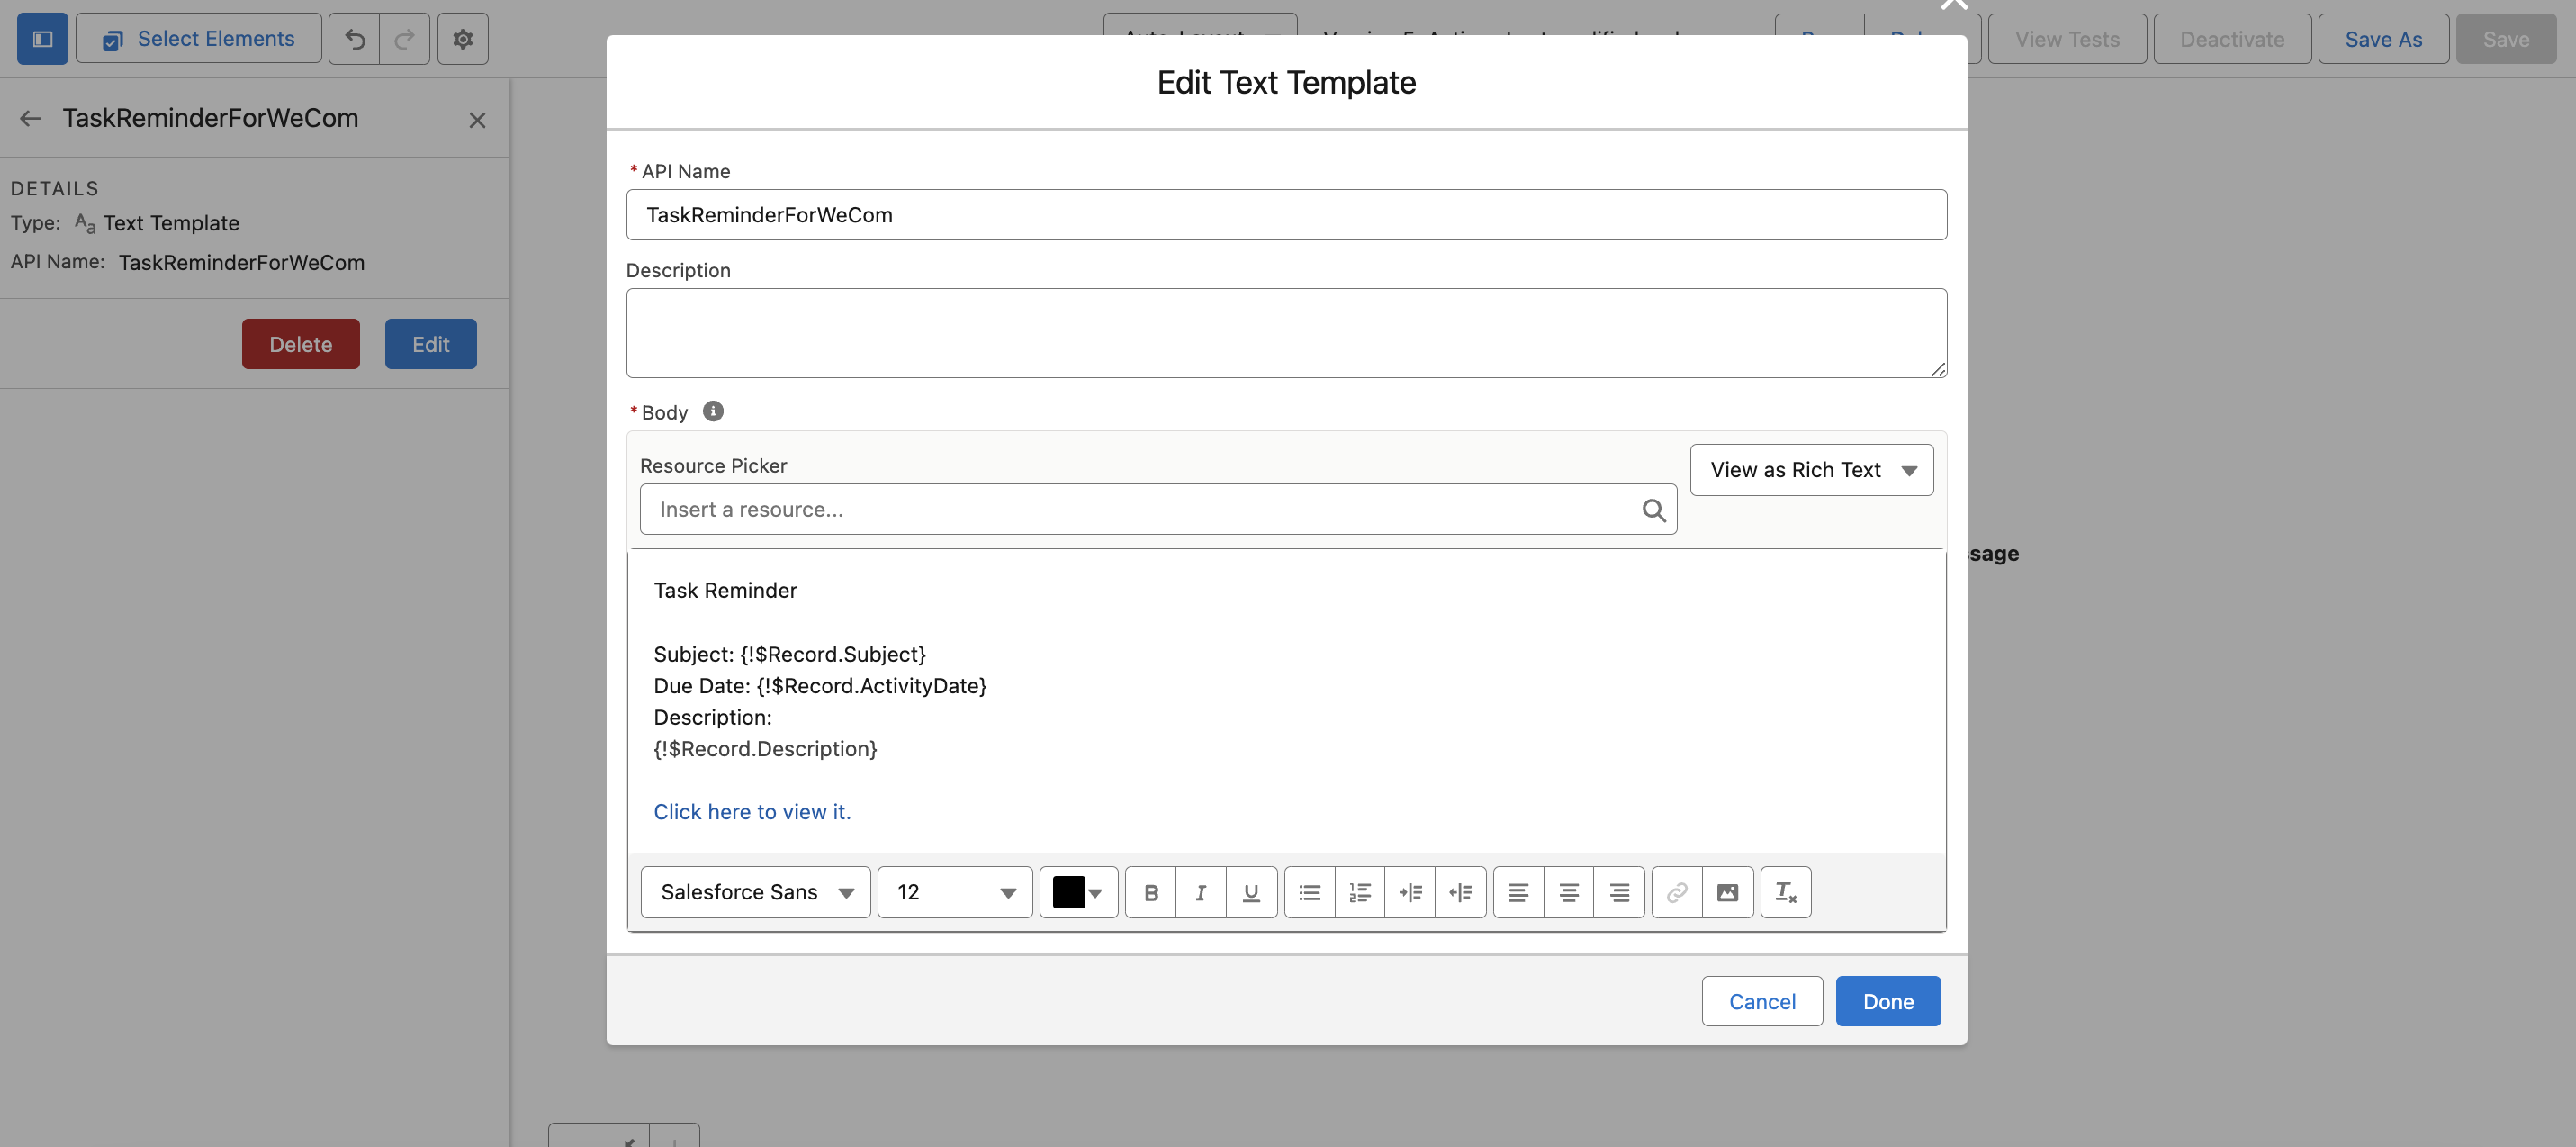
Task: Insert a bulleted list
Action: (1310, 892)
